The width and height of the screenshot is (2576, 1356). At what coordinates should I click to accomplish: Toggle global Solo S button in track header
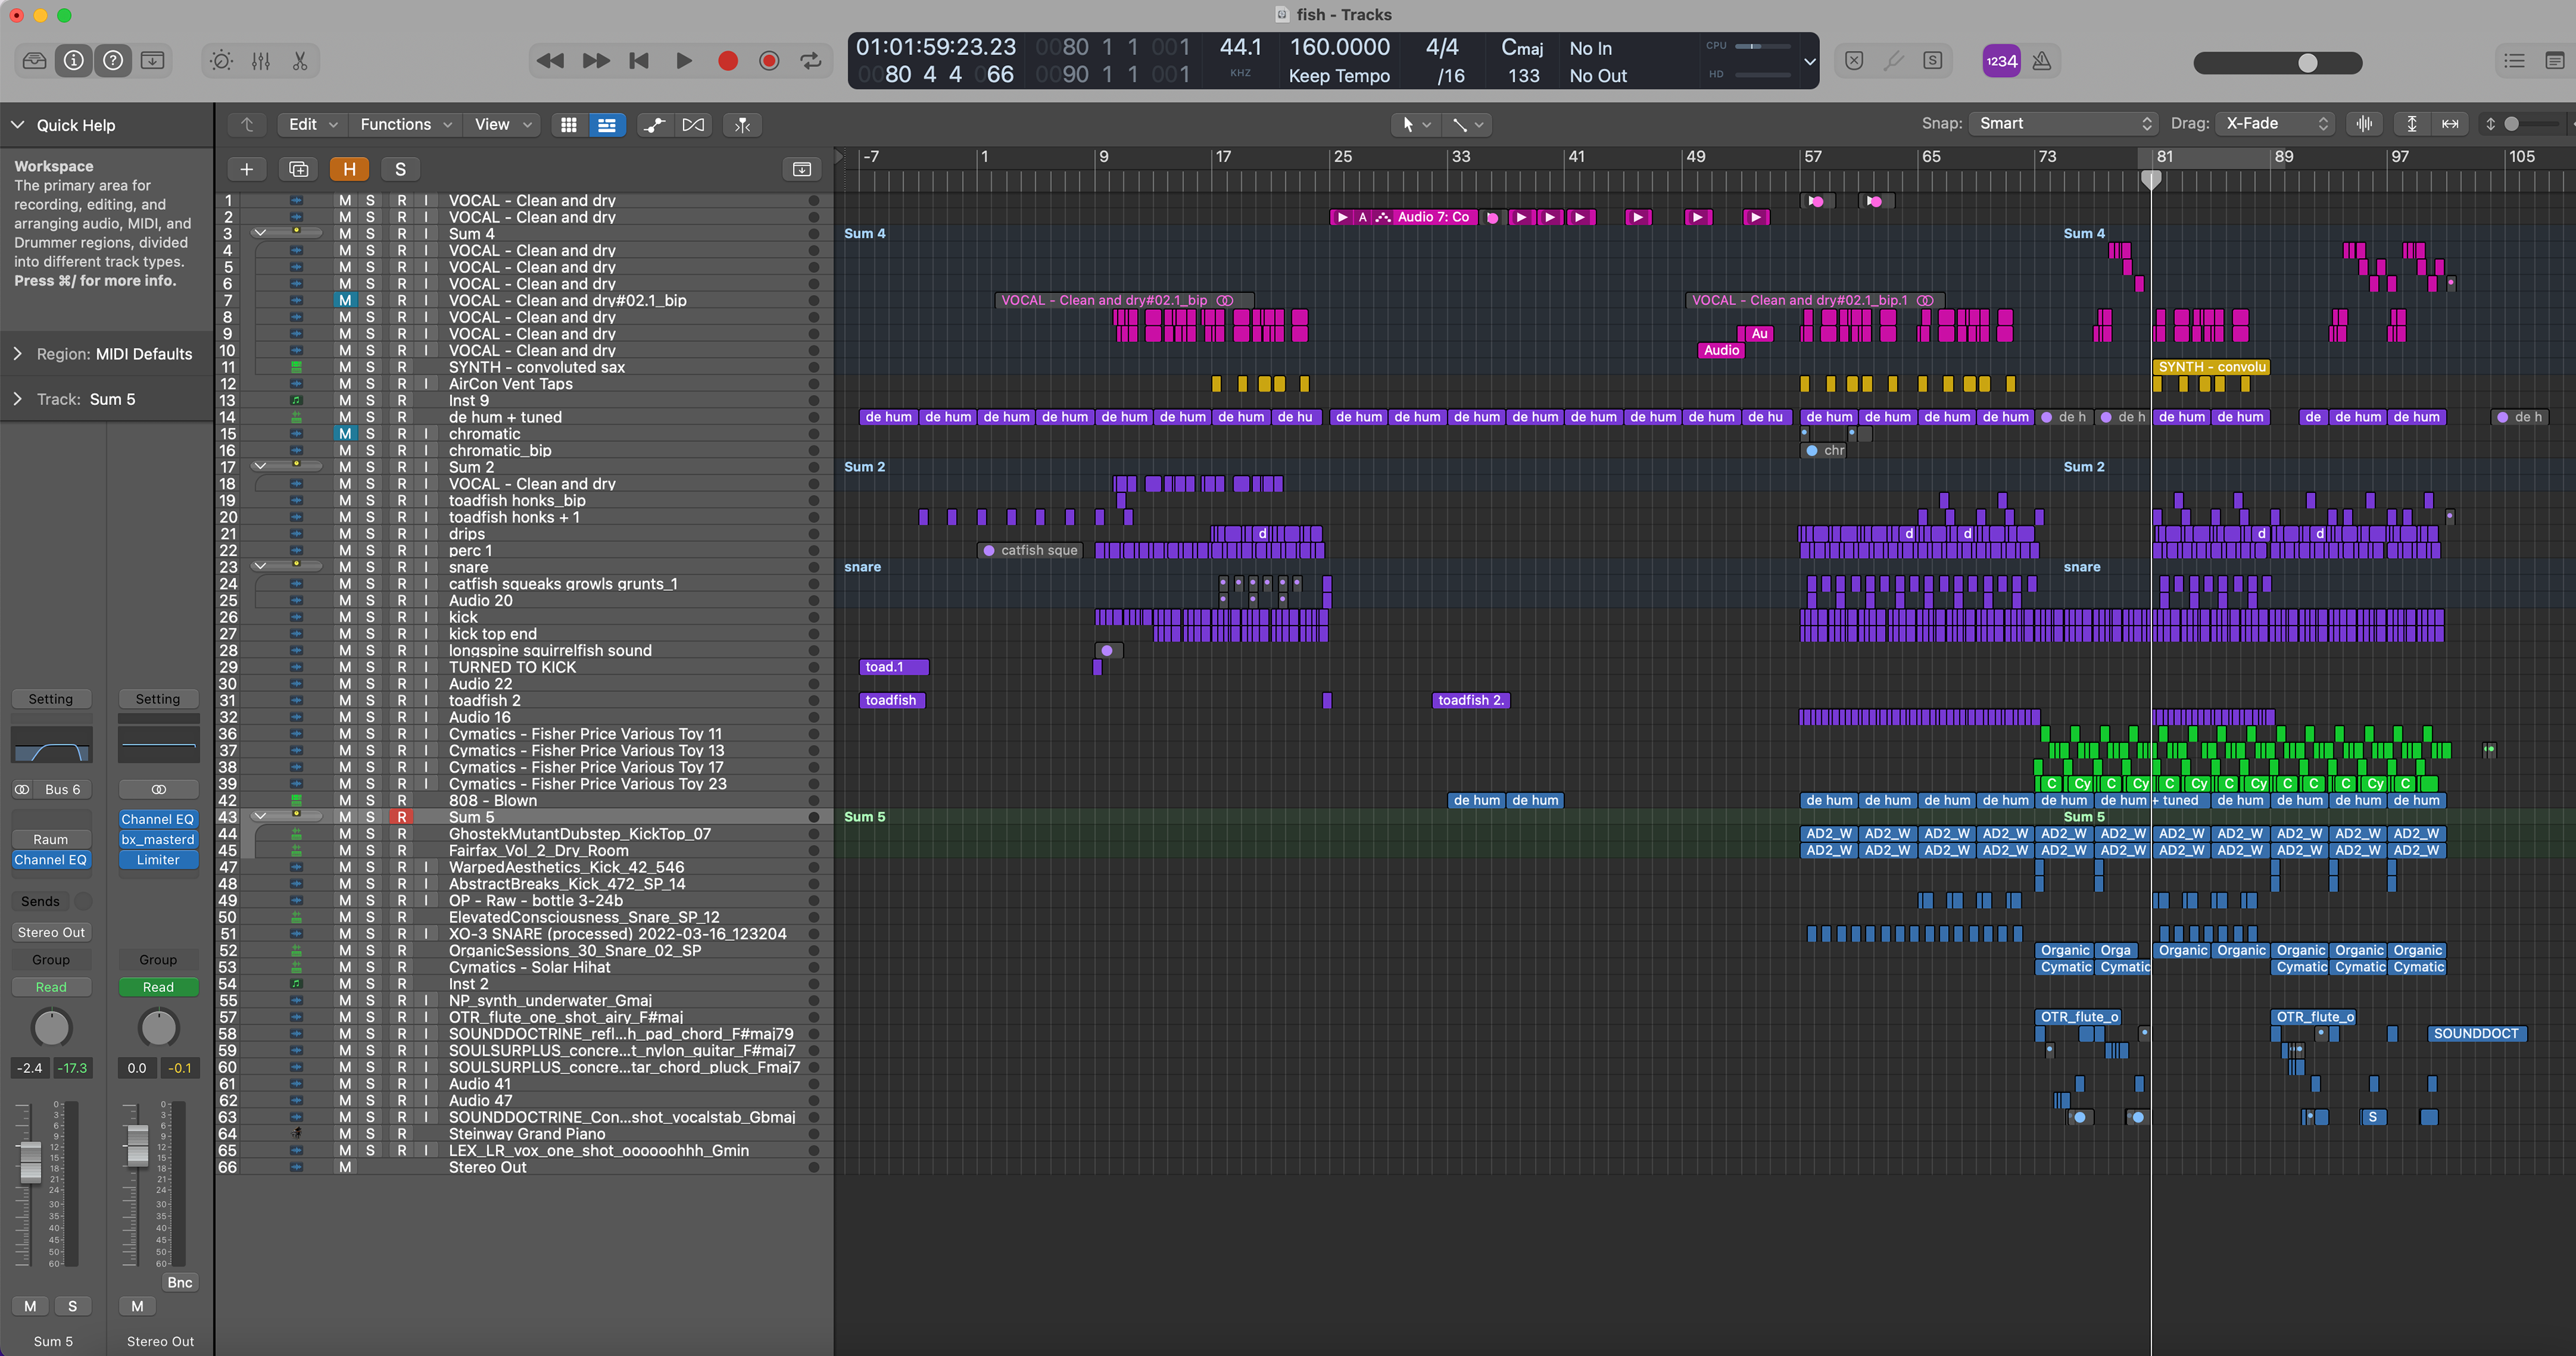[x=400, y=169]
